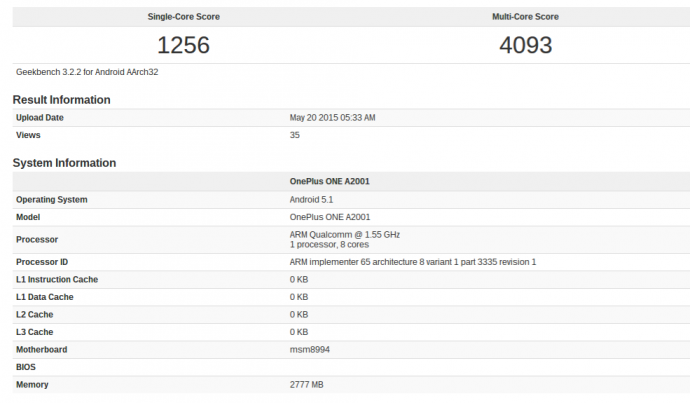Image resolution: width=690 pixels, height=403 pixels.
Task: Click the Result Information section heading
Action: pyautogui.click(x=61, y=100)
